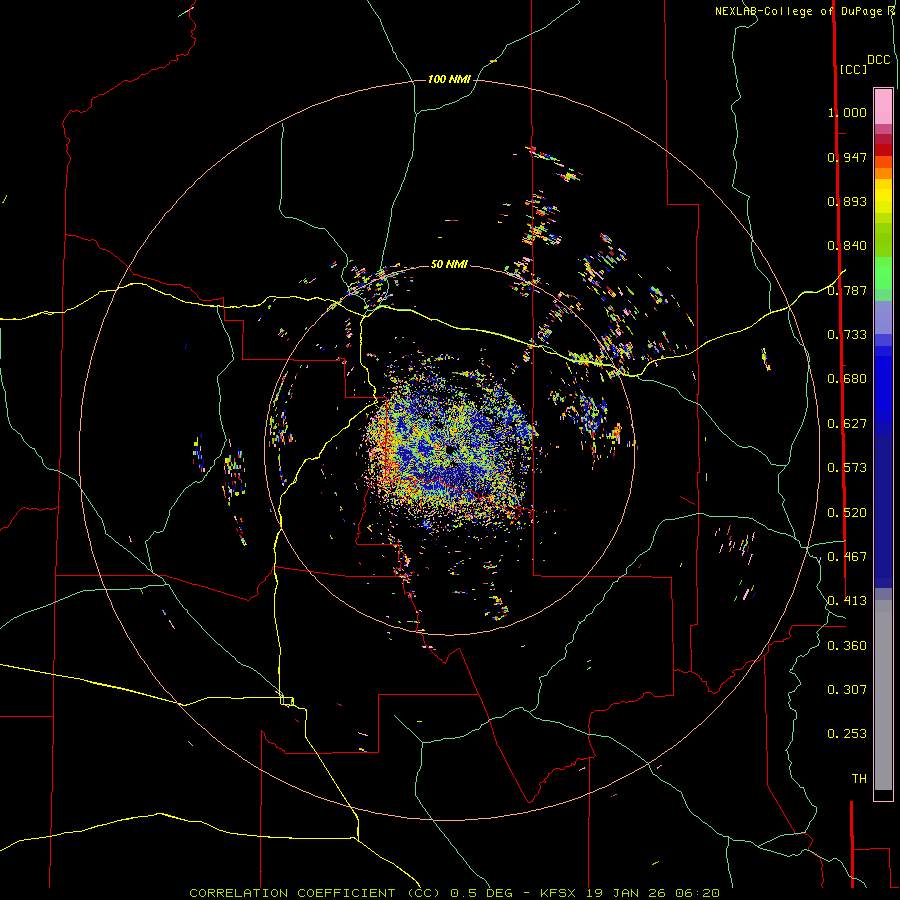
Task: Click the 0.627 scale value
Action: 847,424
